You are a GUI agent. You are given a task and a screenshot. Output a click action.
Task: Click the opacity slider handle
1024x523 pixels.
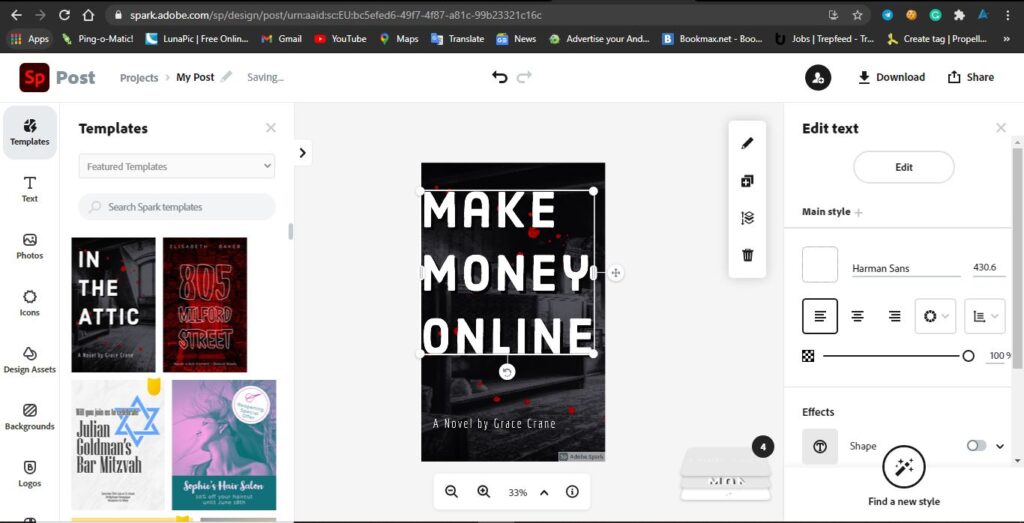point(968,356)
